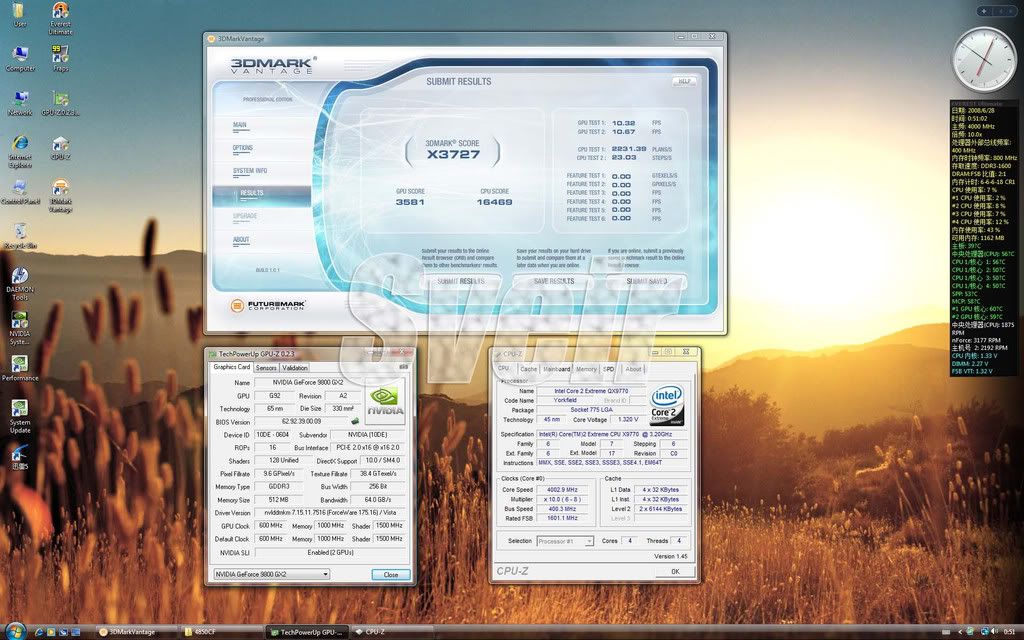This screenshot has height=640, width=1024.
Task: Open Internet Explorer from the desktop
Action: pos(19,145)
